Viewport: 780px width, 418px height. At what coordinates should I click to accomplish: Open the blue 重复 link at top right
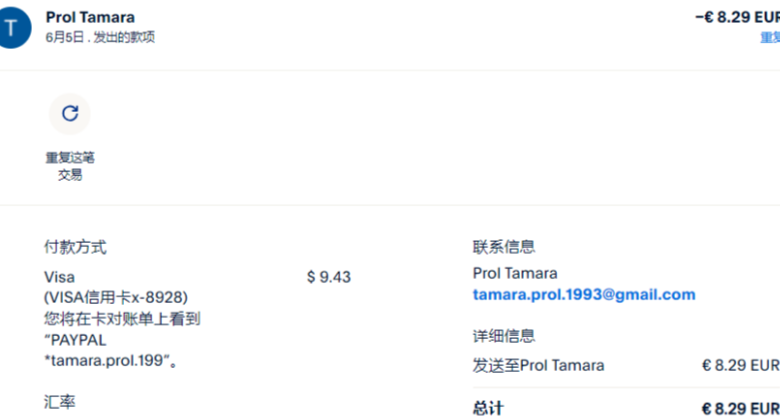point(770,38)
